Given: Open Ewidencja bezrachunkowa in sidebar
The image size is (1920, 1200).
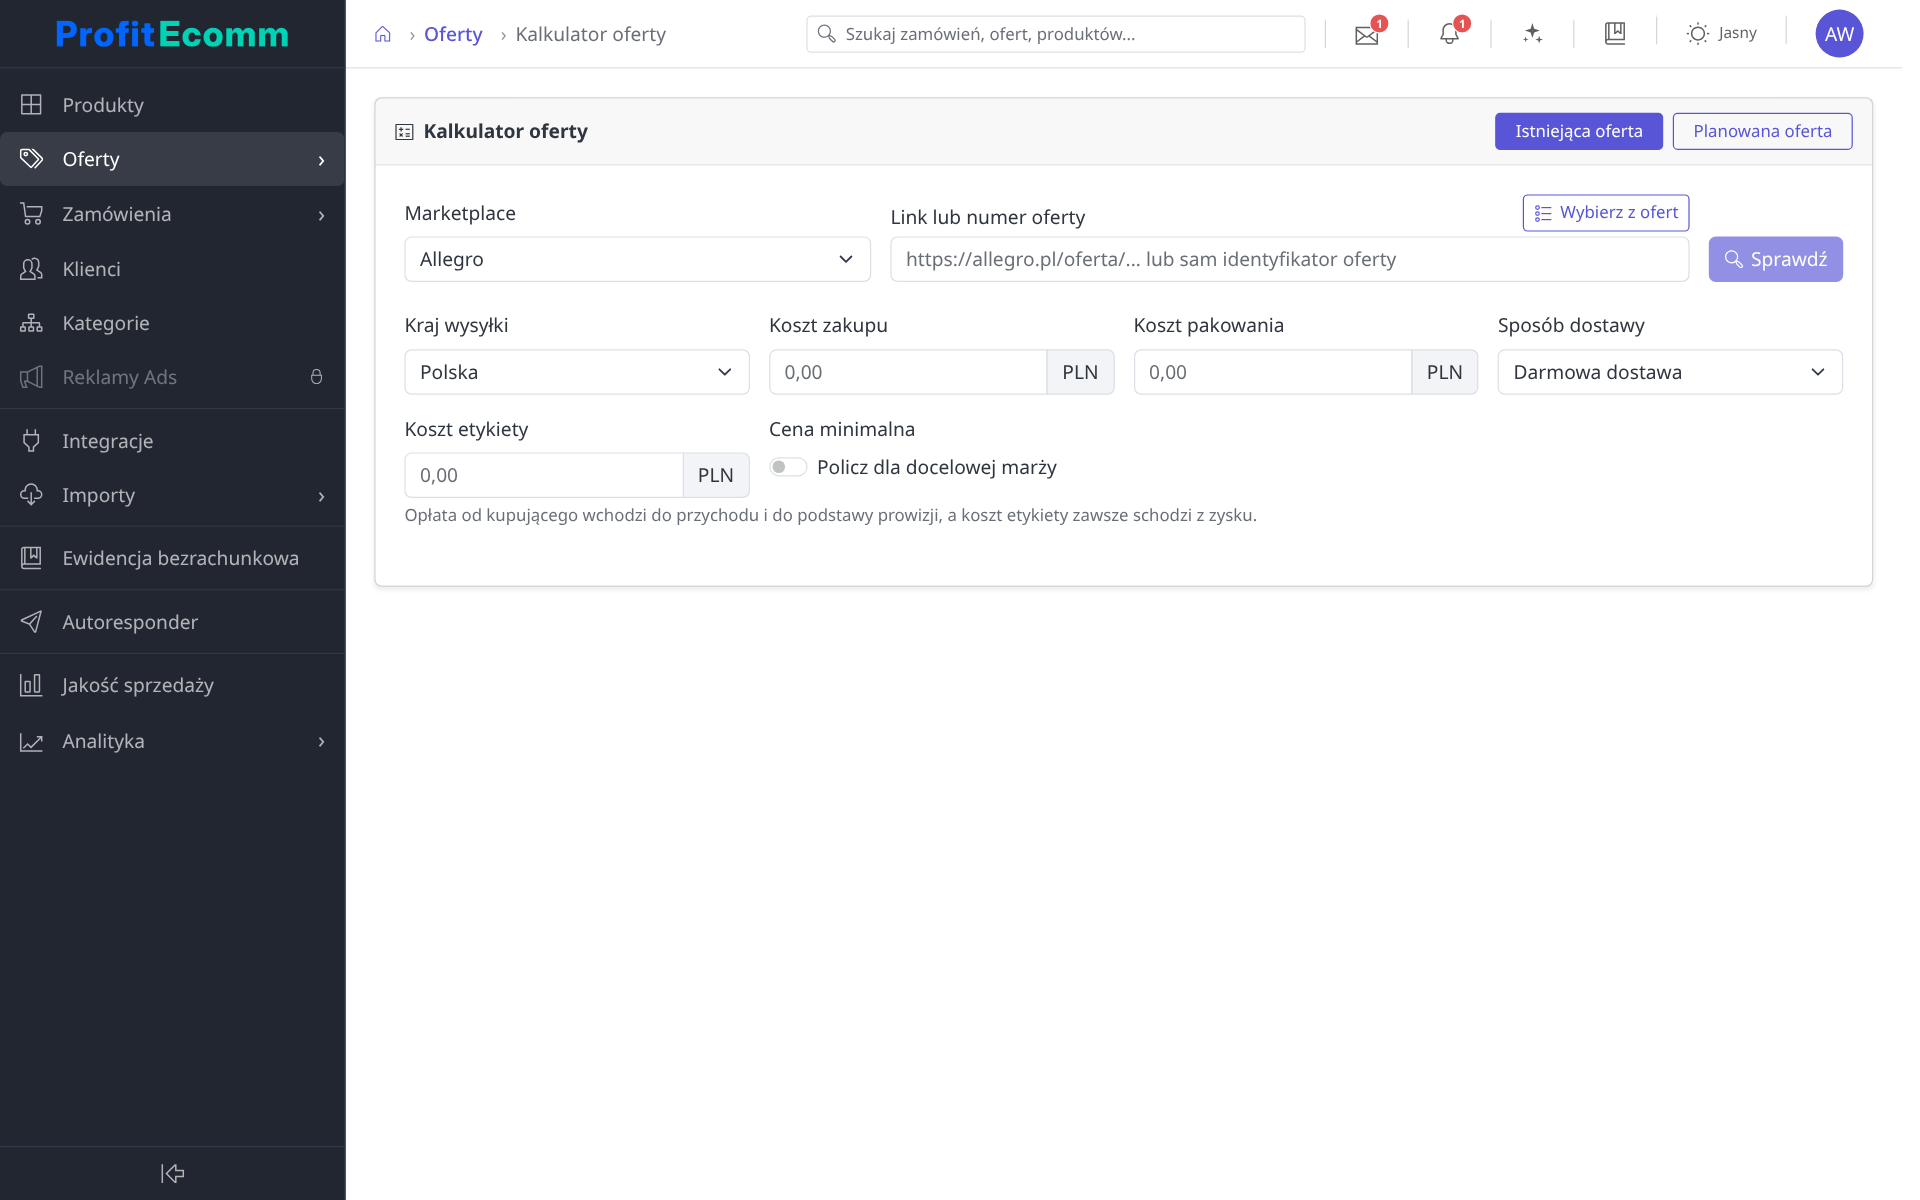Looking at the screenshot, I should coord(172,558).
